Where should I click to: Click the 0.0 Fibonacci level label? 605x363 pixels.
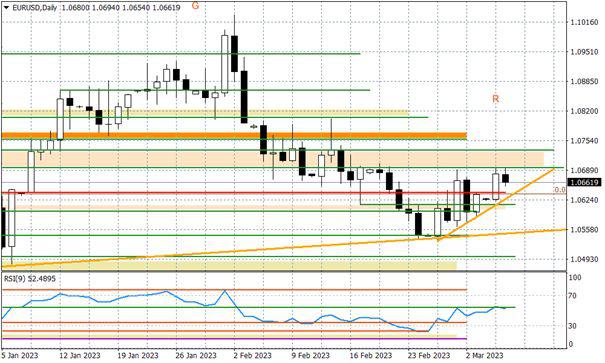(x=559, y=190)
